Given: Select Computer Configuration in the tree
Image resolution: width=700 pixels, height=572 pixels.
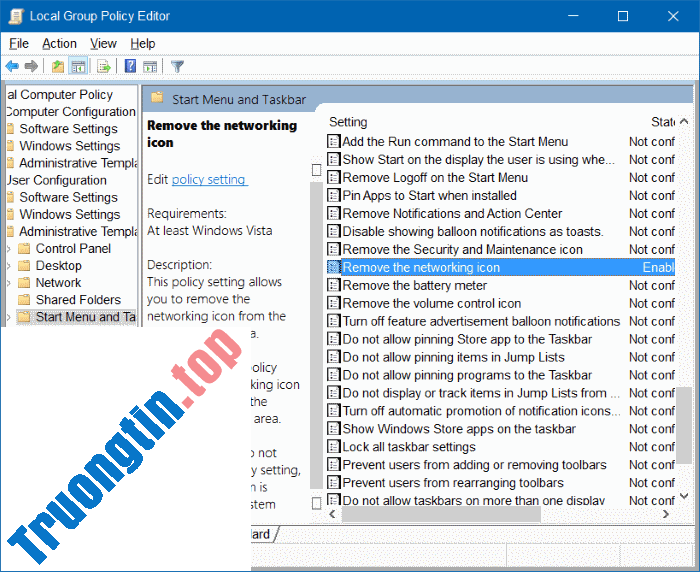Looking at the screenshot, I should click(71, 112).
